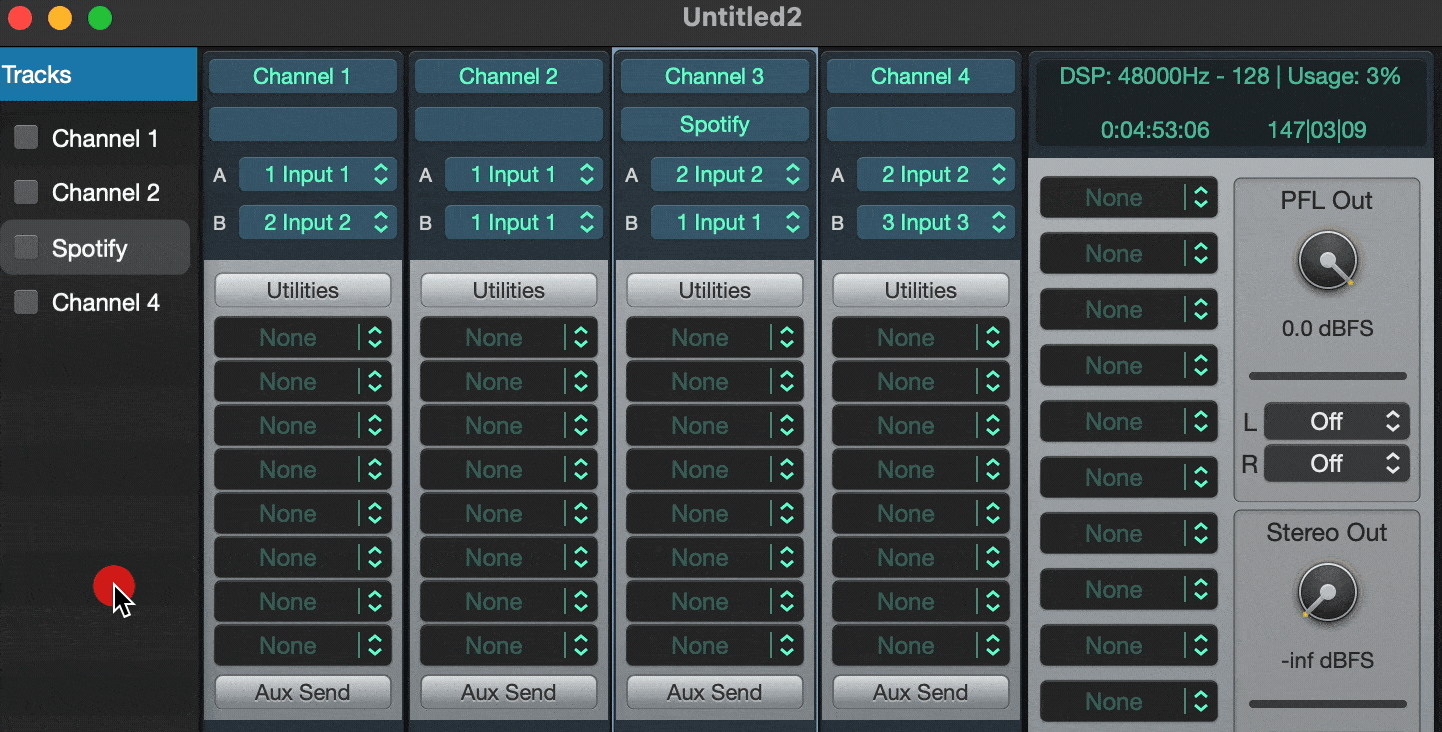Check the Channel 4 track checkbox
This screenshot has width=1442, height=732.
(26, 302)
